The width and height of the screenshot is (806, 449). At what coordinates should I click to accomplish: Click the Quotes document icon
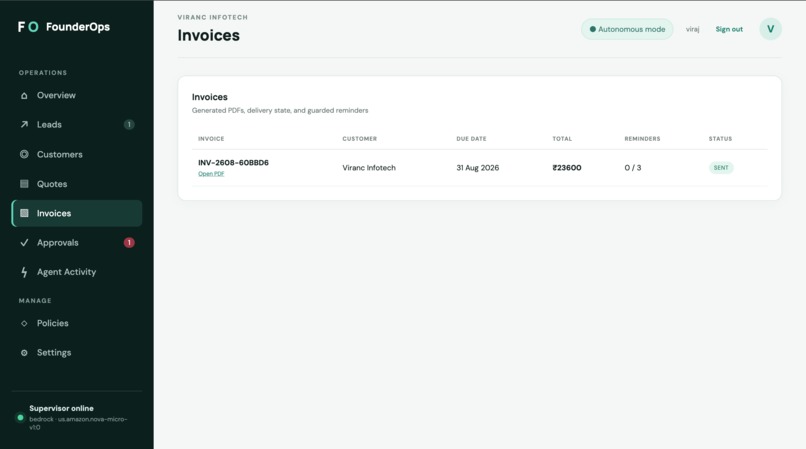(x=24, y=184)
